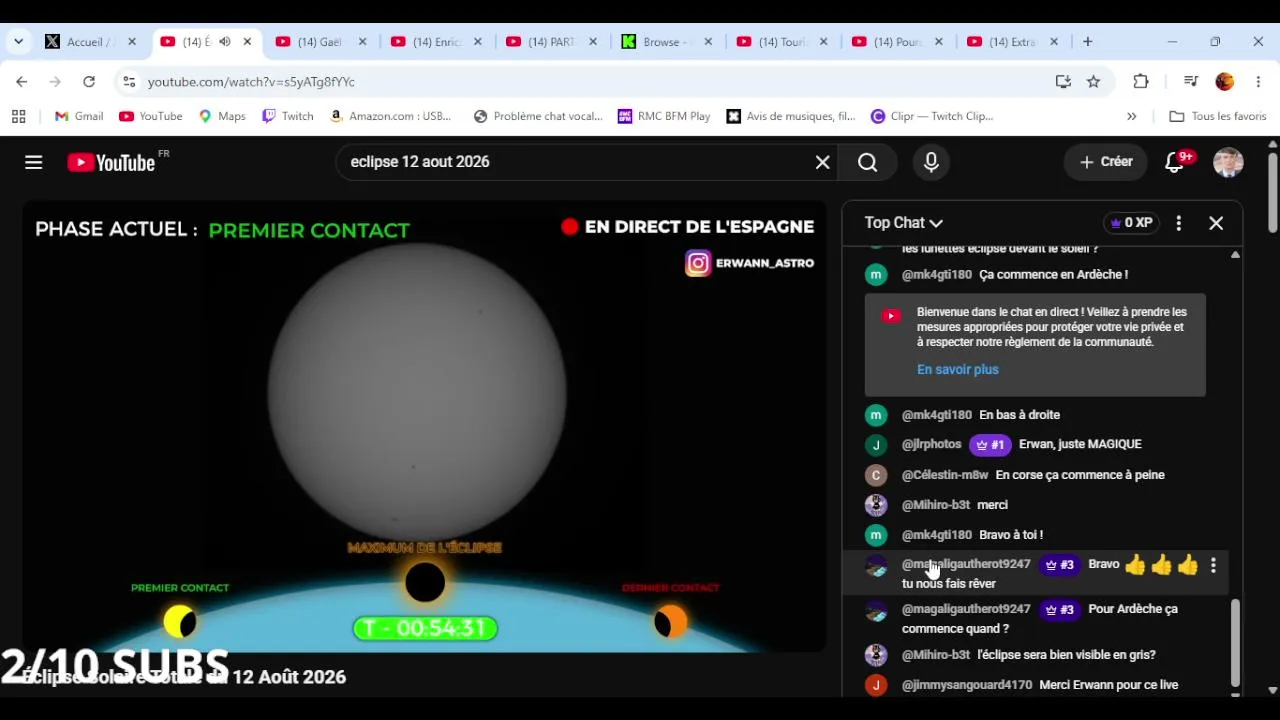Run the YouTube search with the magnifier button

868,162
